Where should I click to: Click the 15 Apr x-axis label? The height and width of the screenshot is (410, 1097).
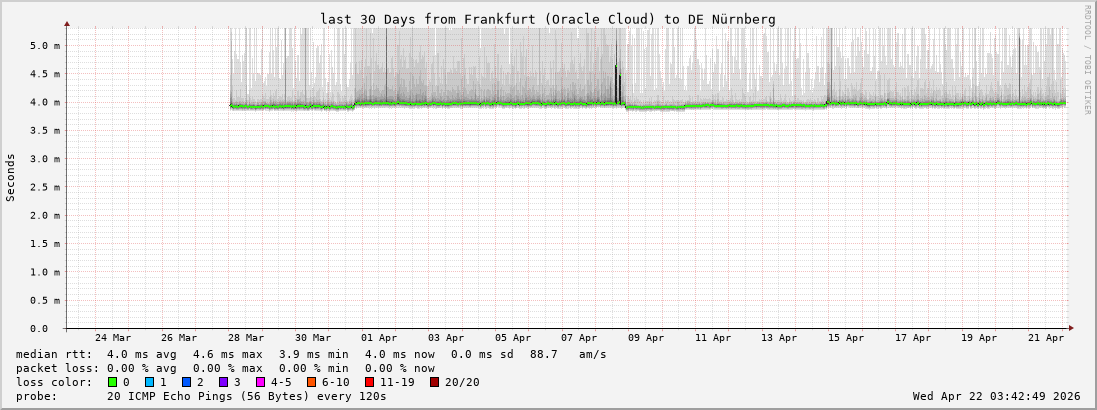(846, 338)
